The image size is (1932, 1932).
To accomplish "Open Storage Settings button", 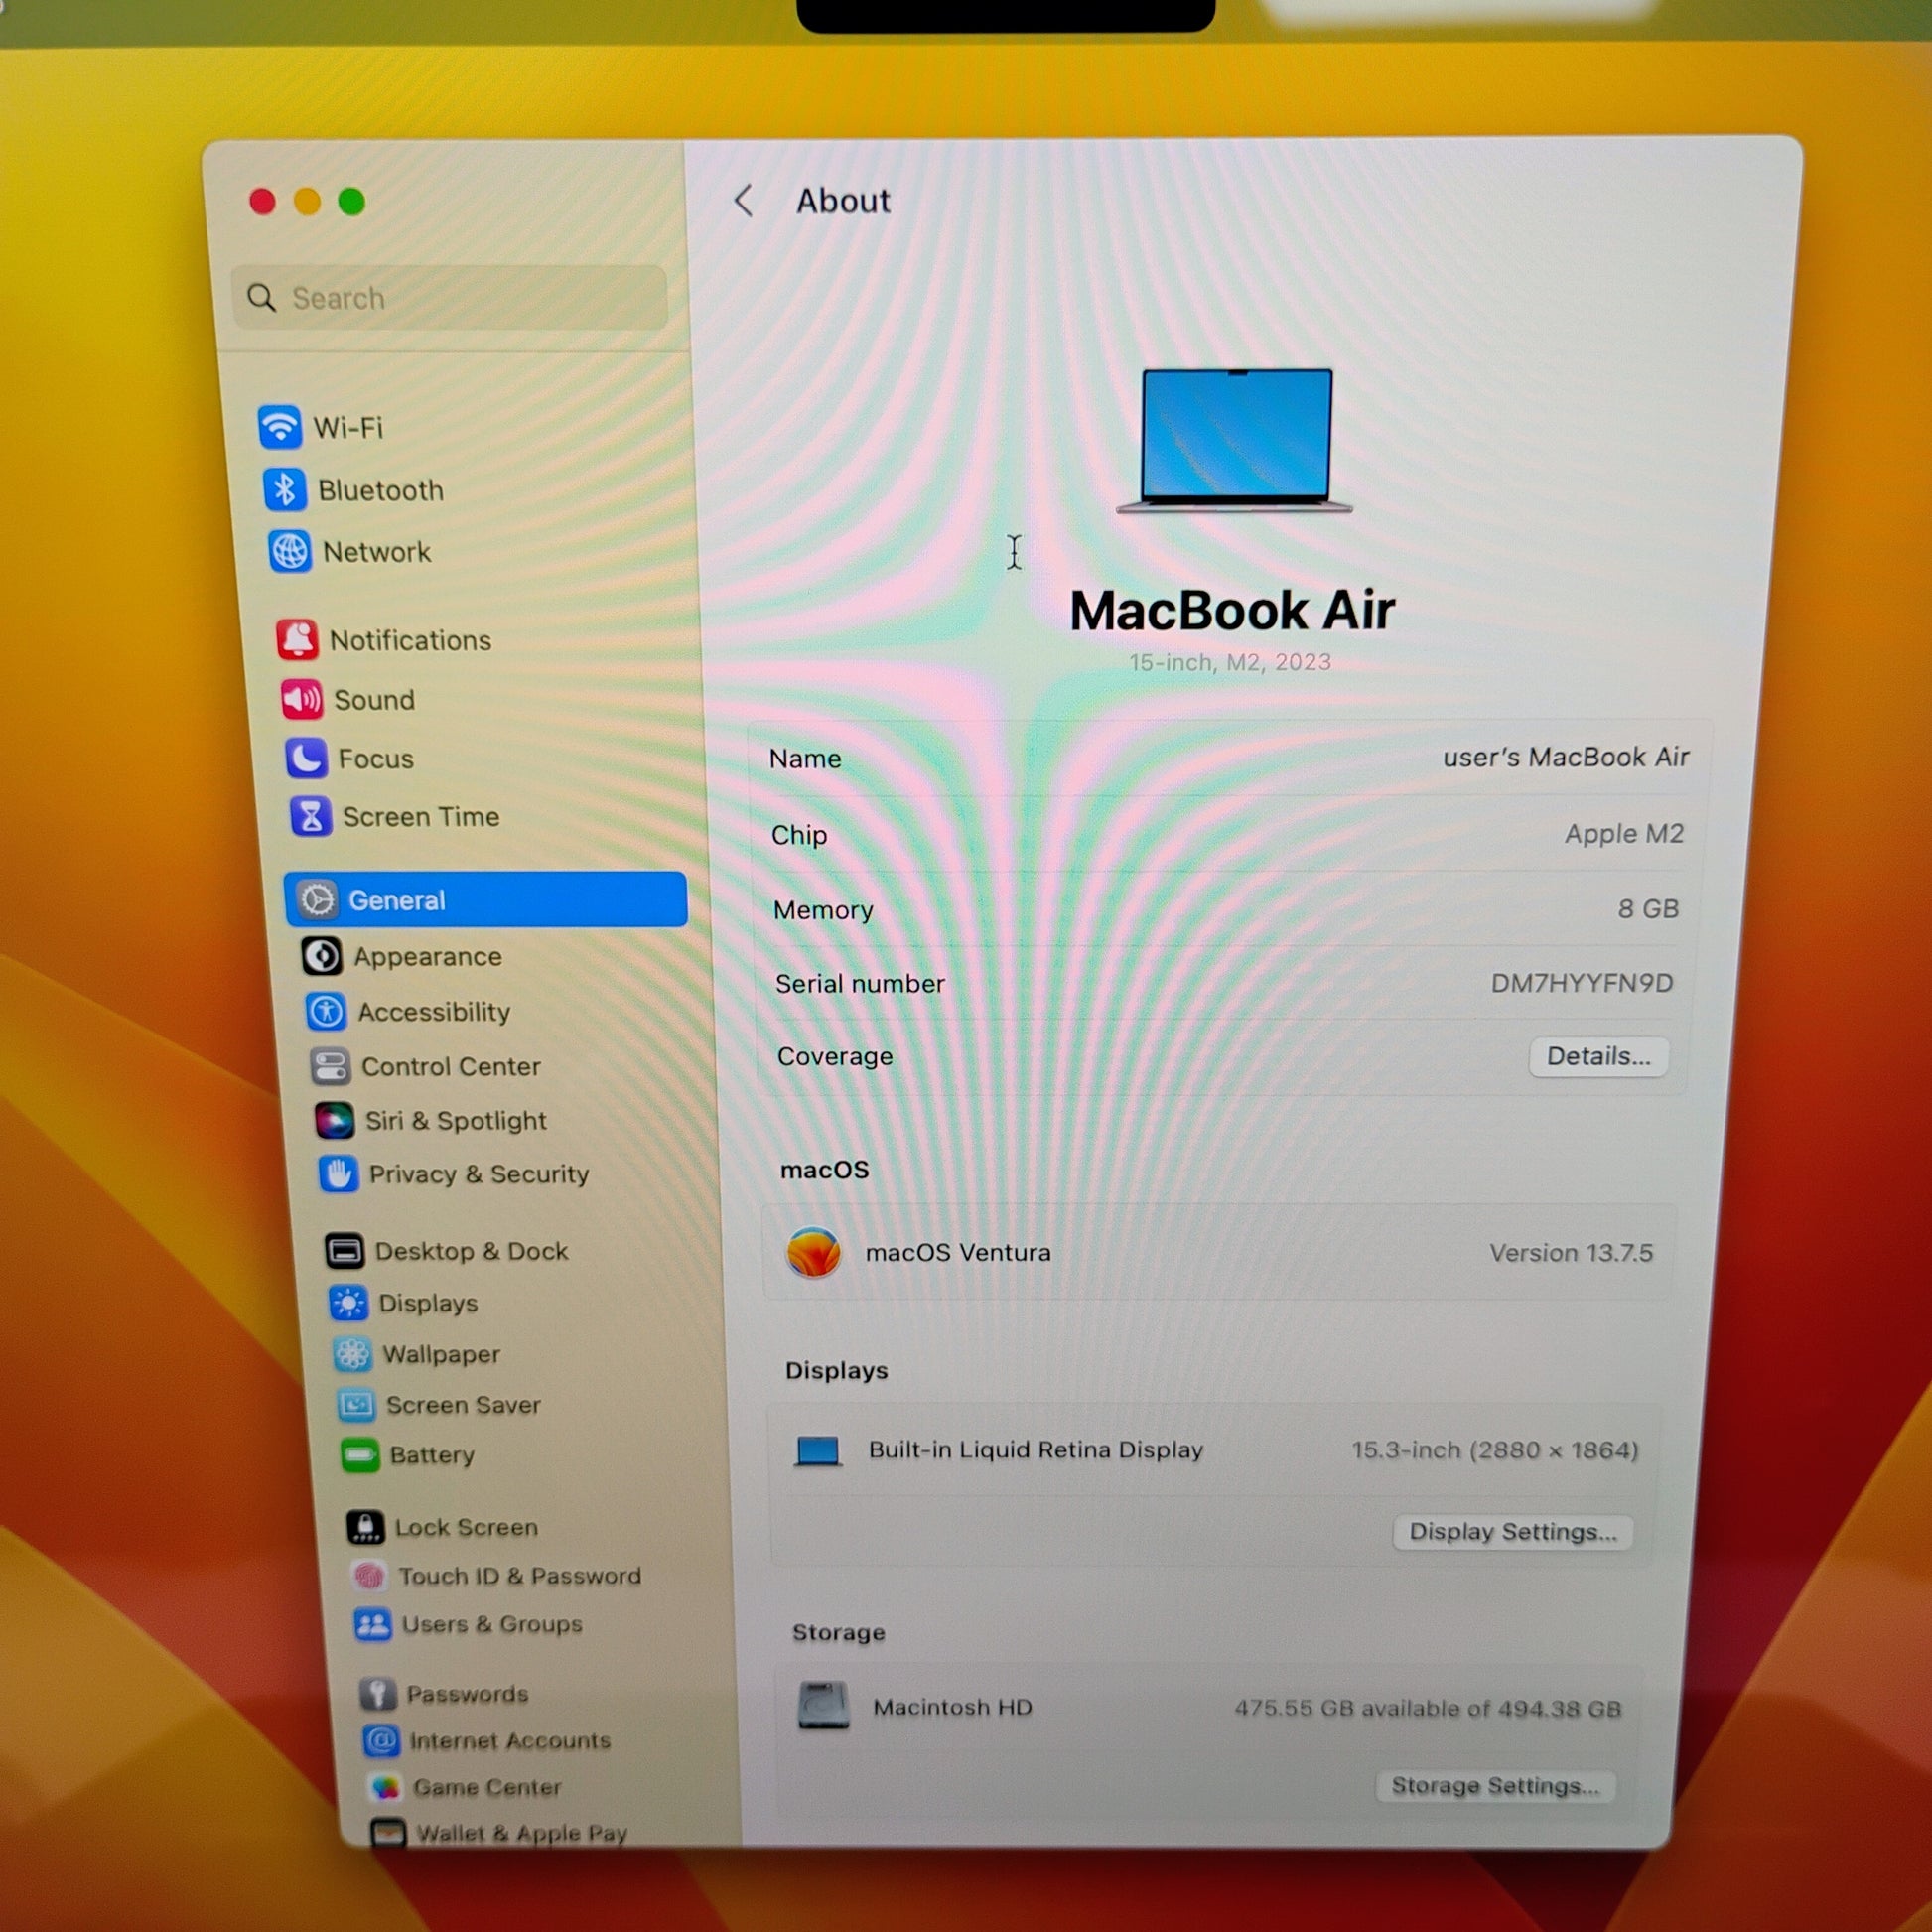I will (x=1495, y=1786).
